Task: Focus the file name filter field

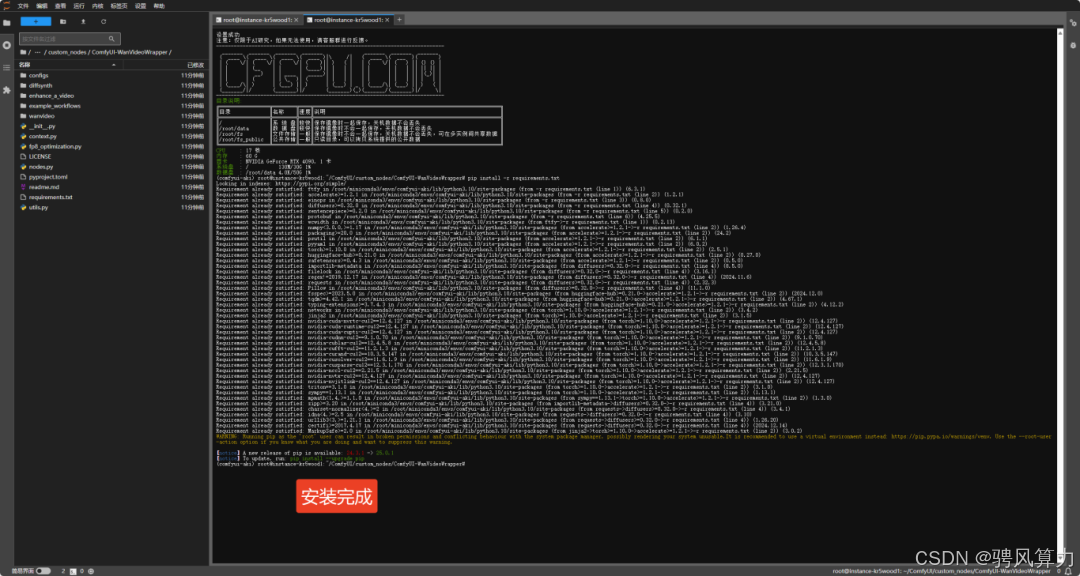Action: pyautogui.click(x=70, y=39)
